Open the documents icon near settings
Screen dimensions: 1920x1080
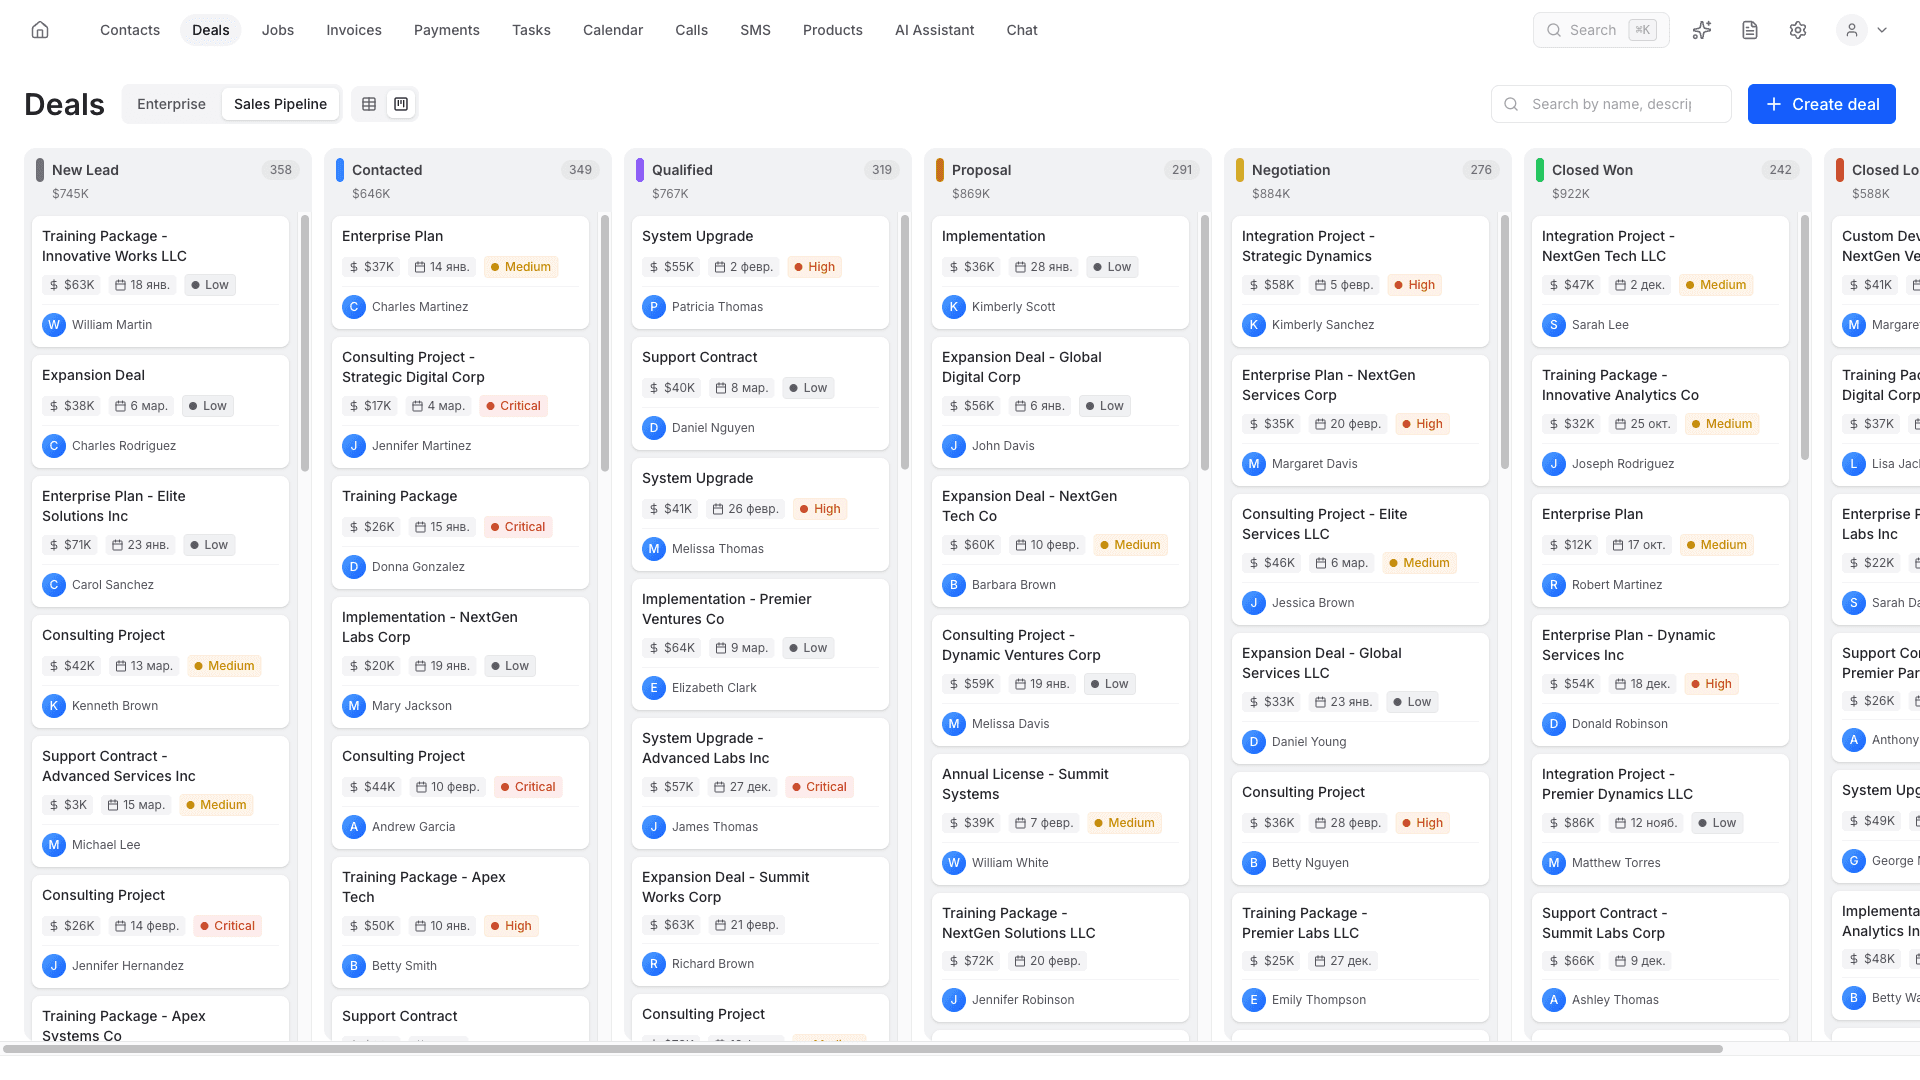click(x=1750, y=30)
